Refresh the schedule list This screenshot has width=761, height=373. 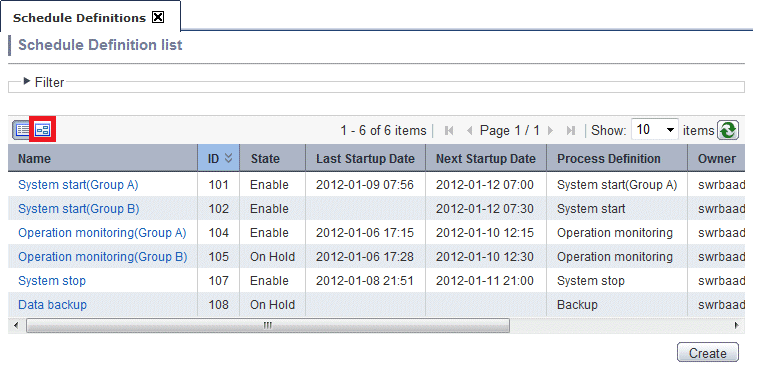(x=728, y=130)
